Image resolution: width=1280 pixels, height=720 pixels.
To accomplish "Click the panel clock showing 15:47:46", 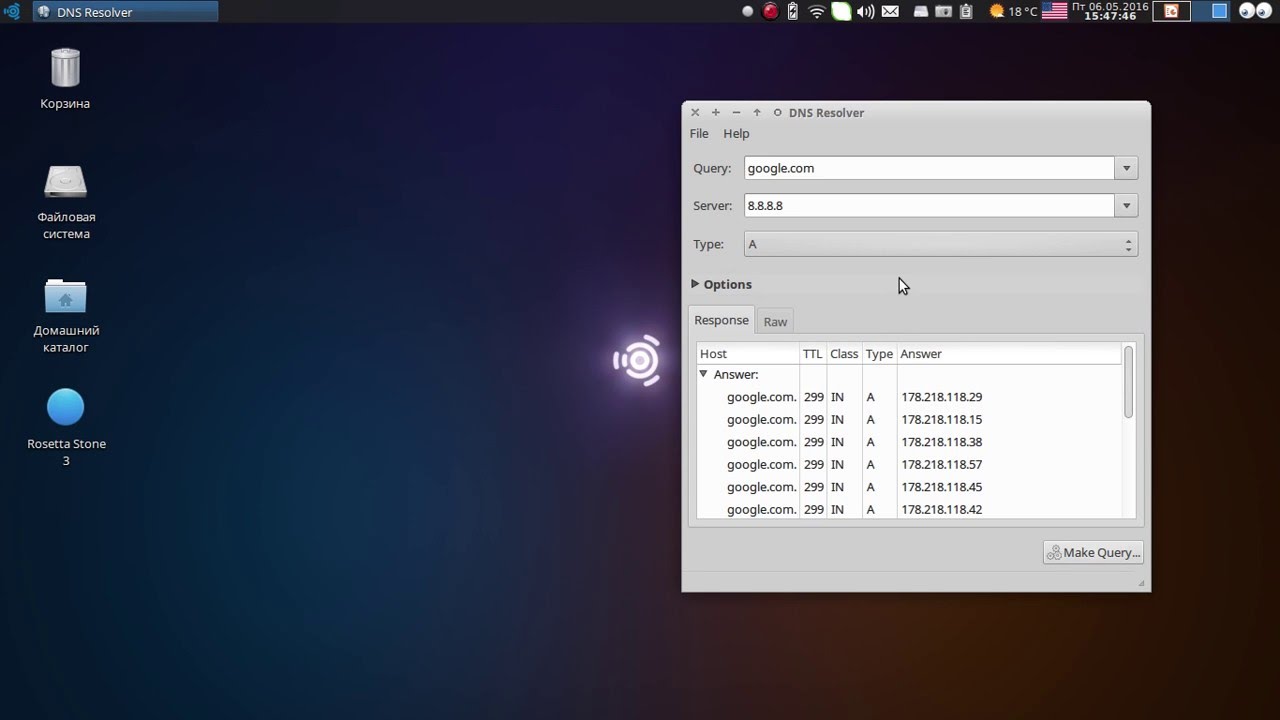I will coord(1110,12).
